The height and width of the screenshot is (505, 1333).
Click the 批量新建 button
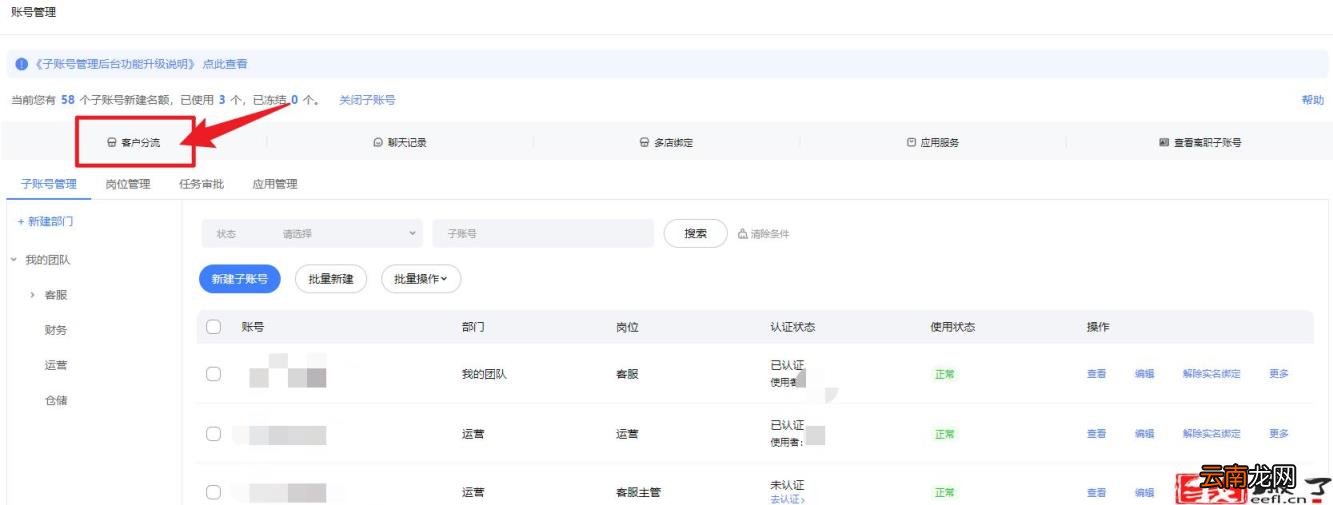[331, 279]
